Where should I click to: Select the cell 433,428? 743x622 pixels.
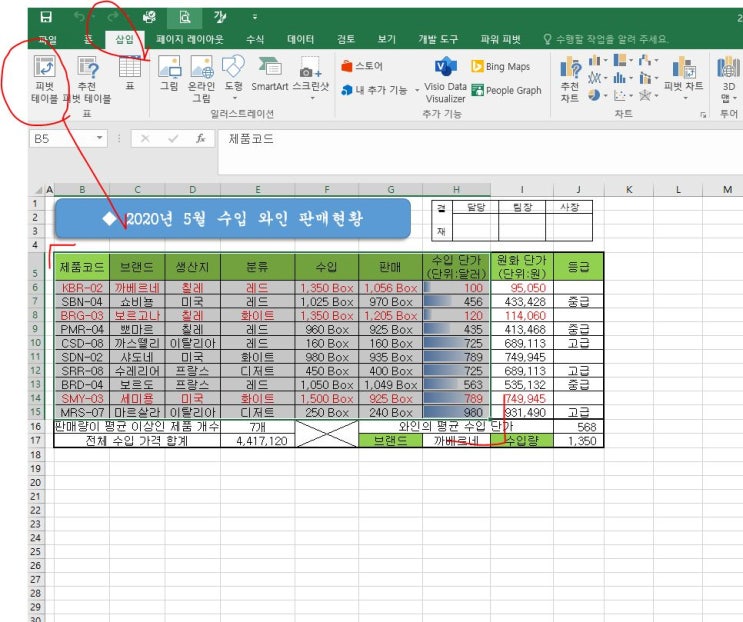pos(522,301)
